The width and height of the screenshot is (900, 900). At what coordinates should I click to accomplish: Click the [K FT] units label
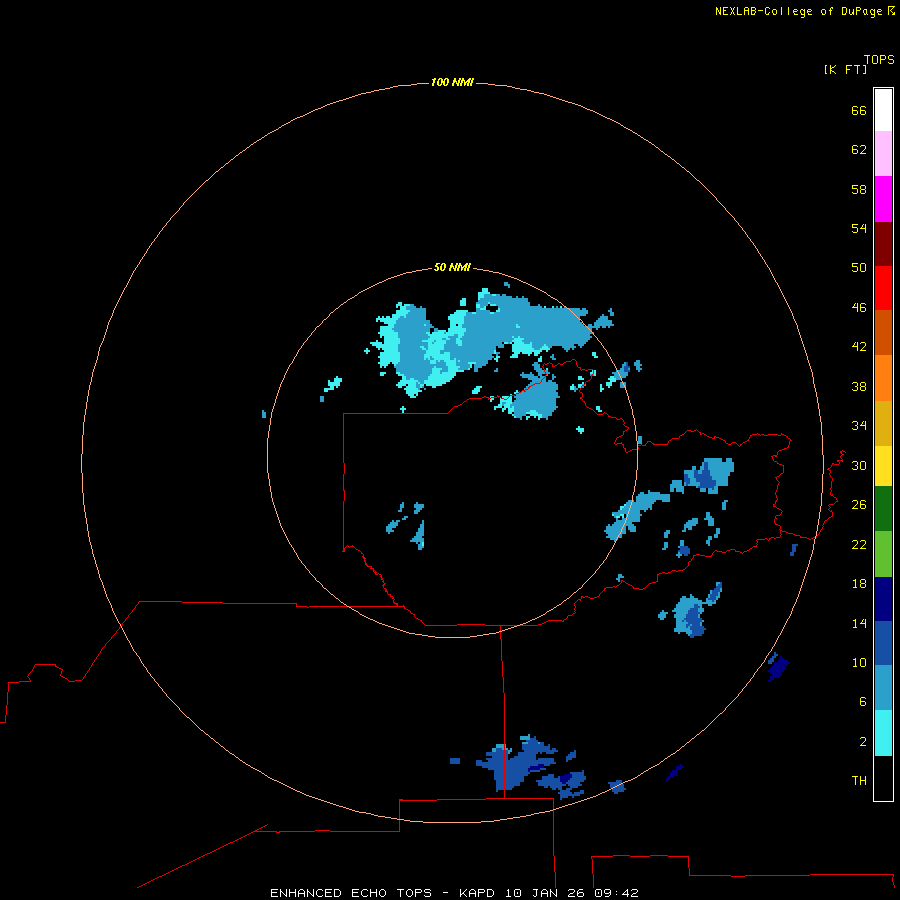coord(845,69)
